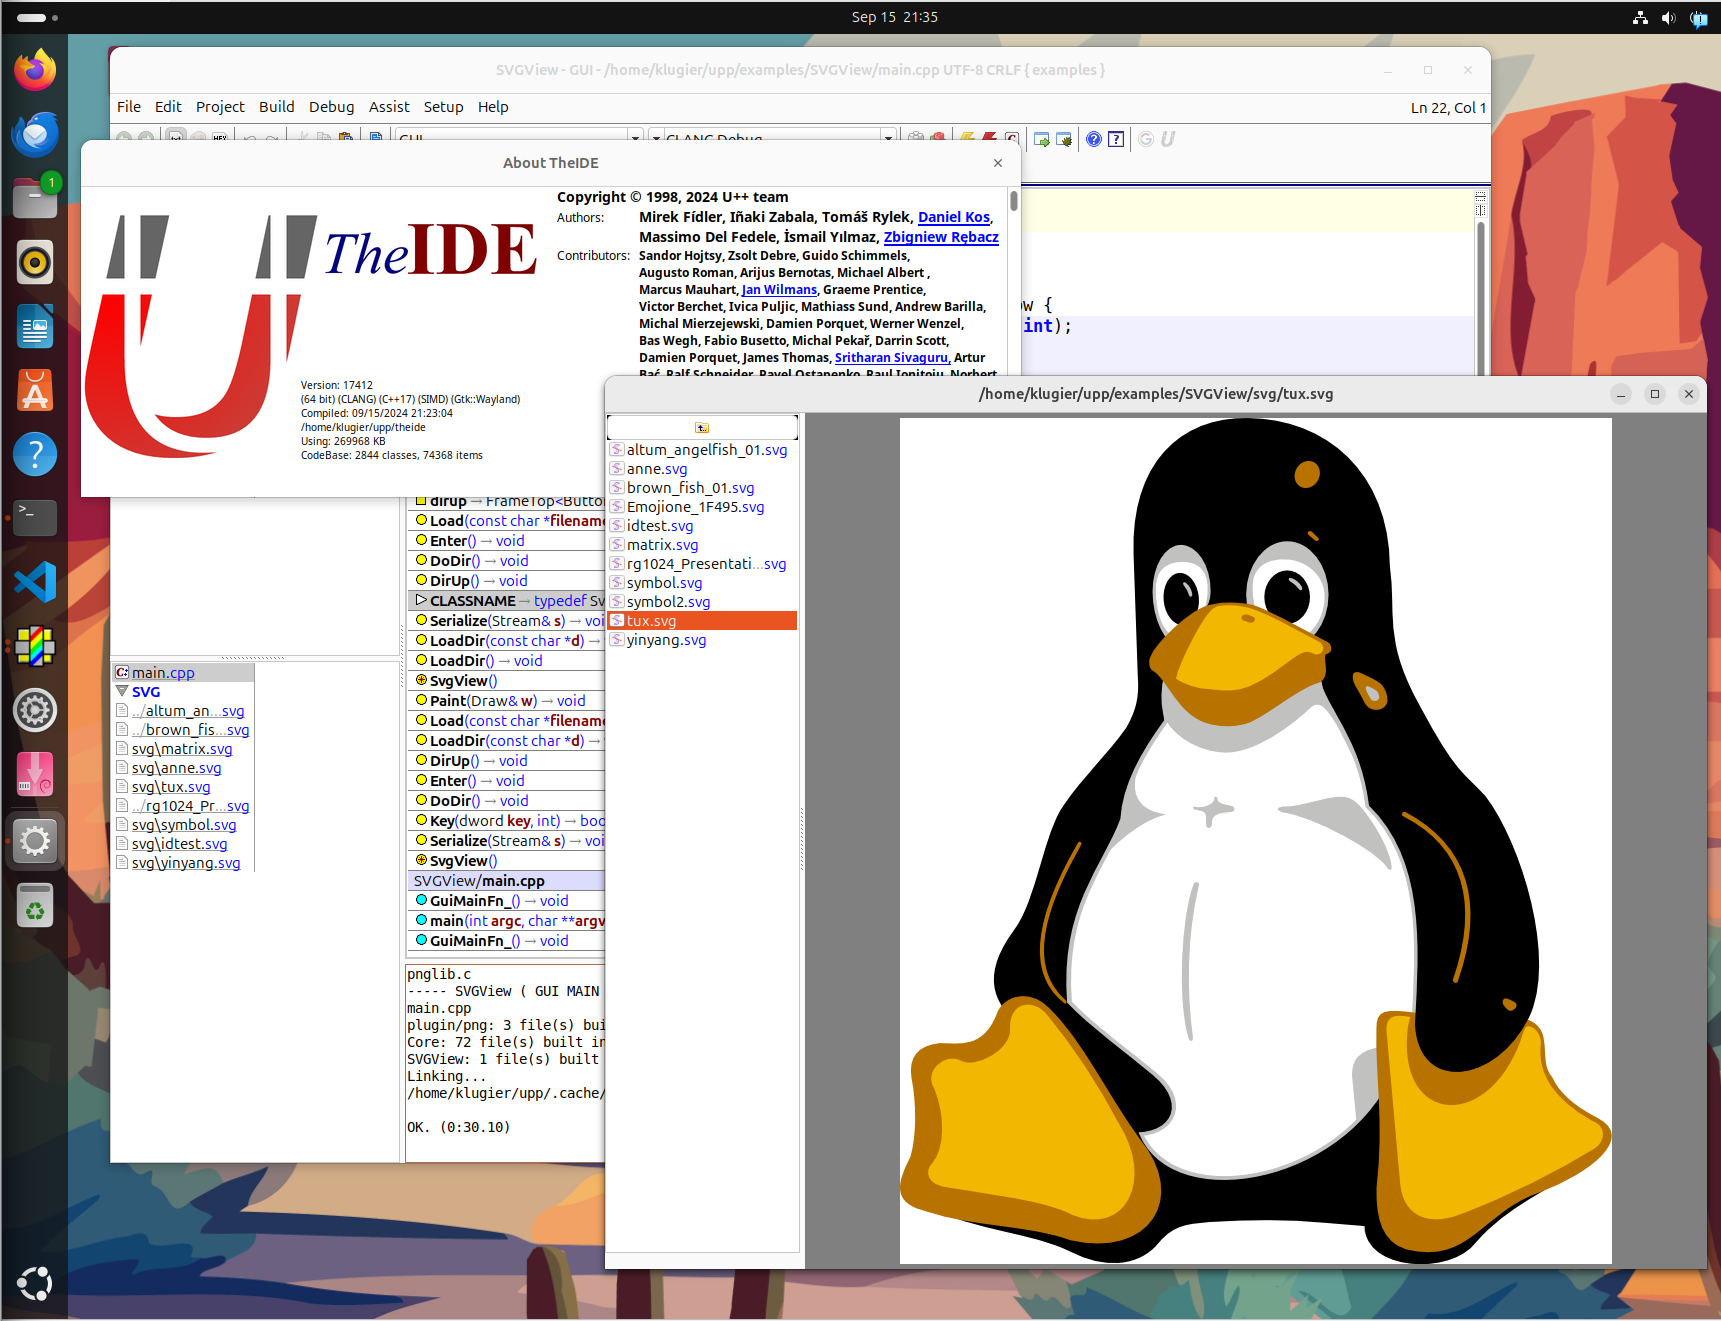
Task: Click the Sritharan Sivaguru contributor link
Action: pos(891,358)
